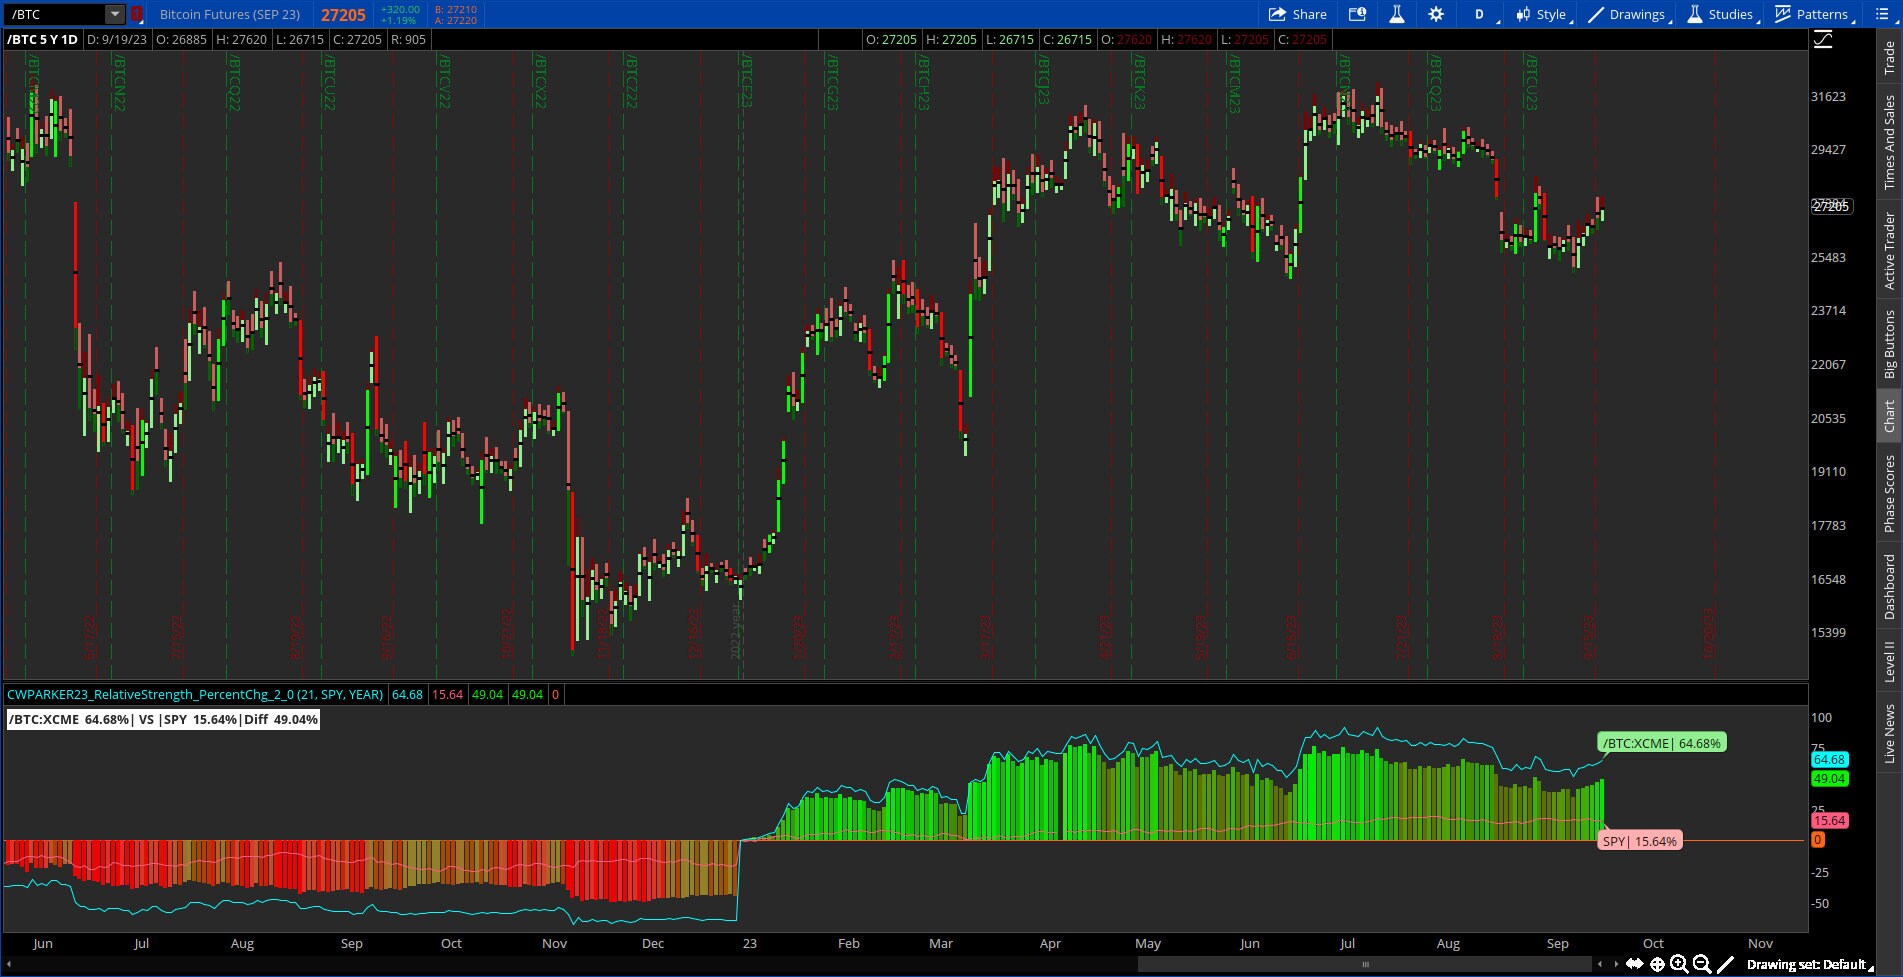Screen dimensions: 1903x977
Task: Click the cursor icon at chart top-right corner
Action: point(1824,40)
